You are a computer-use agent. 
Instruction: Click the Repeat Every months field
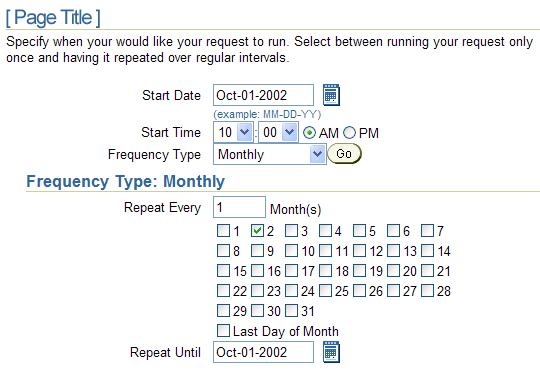(x=239, y=207)
